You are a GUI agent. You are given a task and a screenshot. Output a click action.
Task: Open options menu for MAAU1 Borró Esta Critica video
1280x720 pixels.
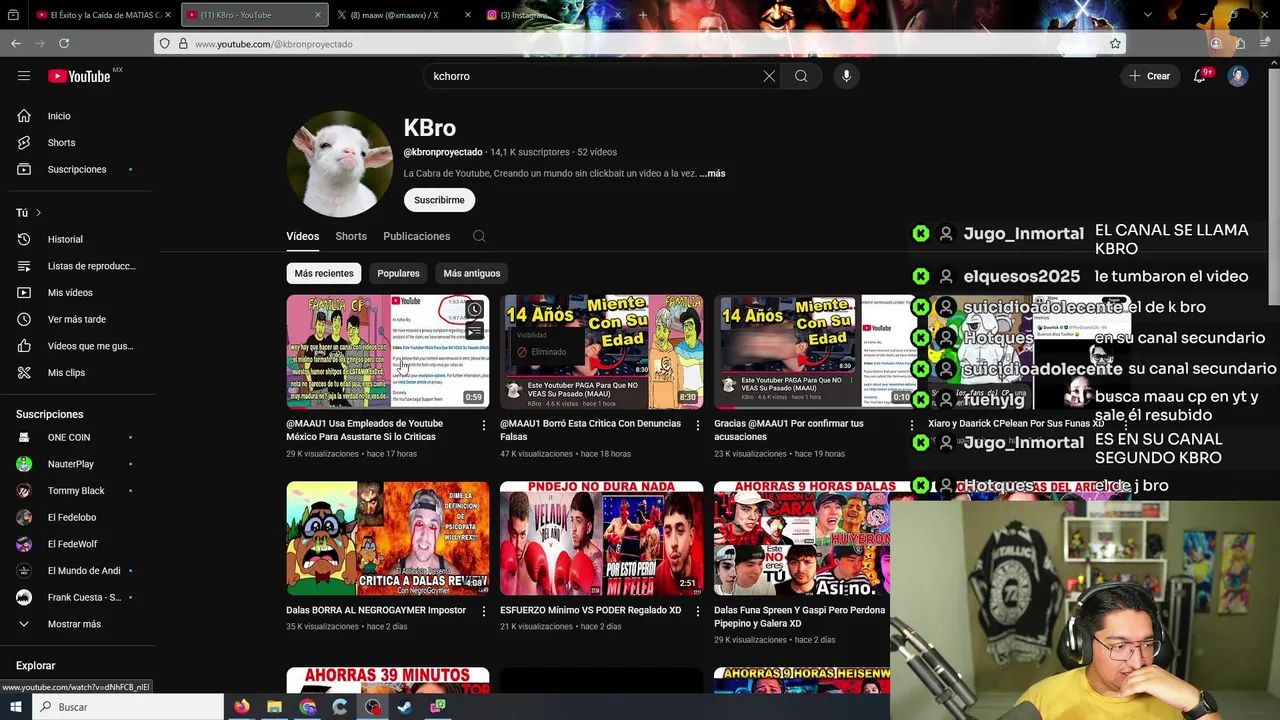(698, 425)
